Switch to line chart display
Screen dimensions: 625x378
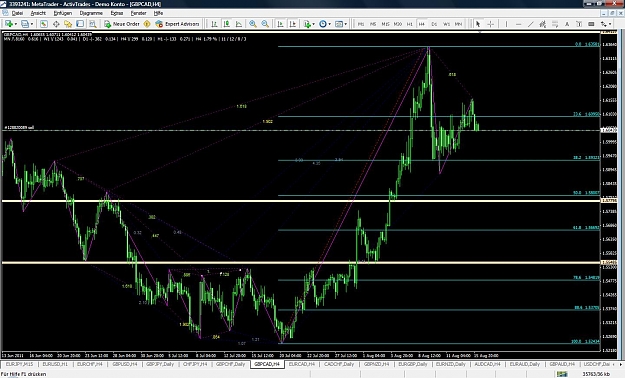pos(239,24)
